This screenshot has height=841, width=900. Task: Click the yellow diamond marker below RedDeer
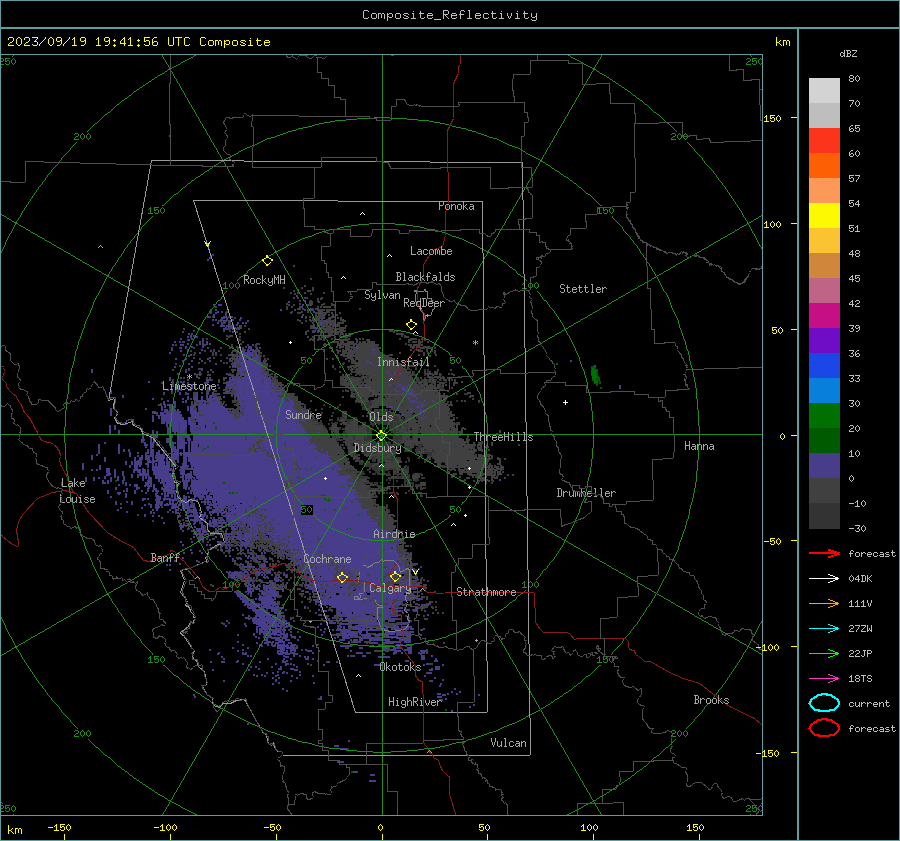(412, 325)
